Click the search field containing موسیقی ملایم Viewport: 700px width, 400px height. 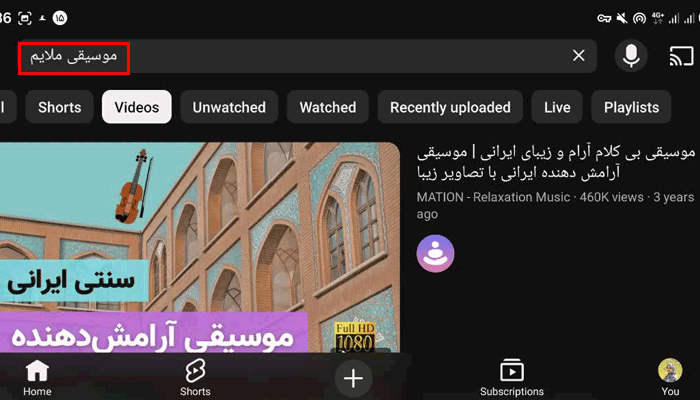click(x=307, y=56)
